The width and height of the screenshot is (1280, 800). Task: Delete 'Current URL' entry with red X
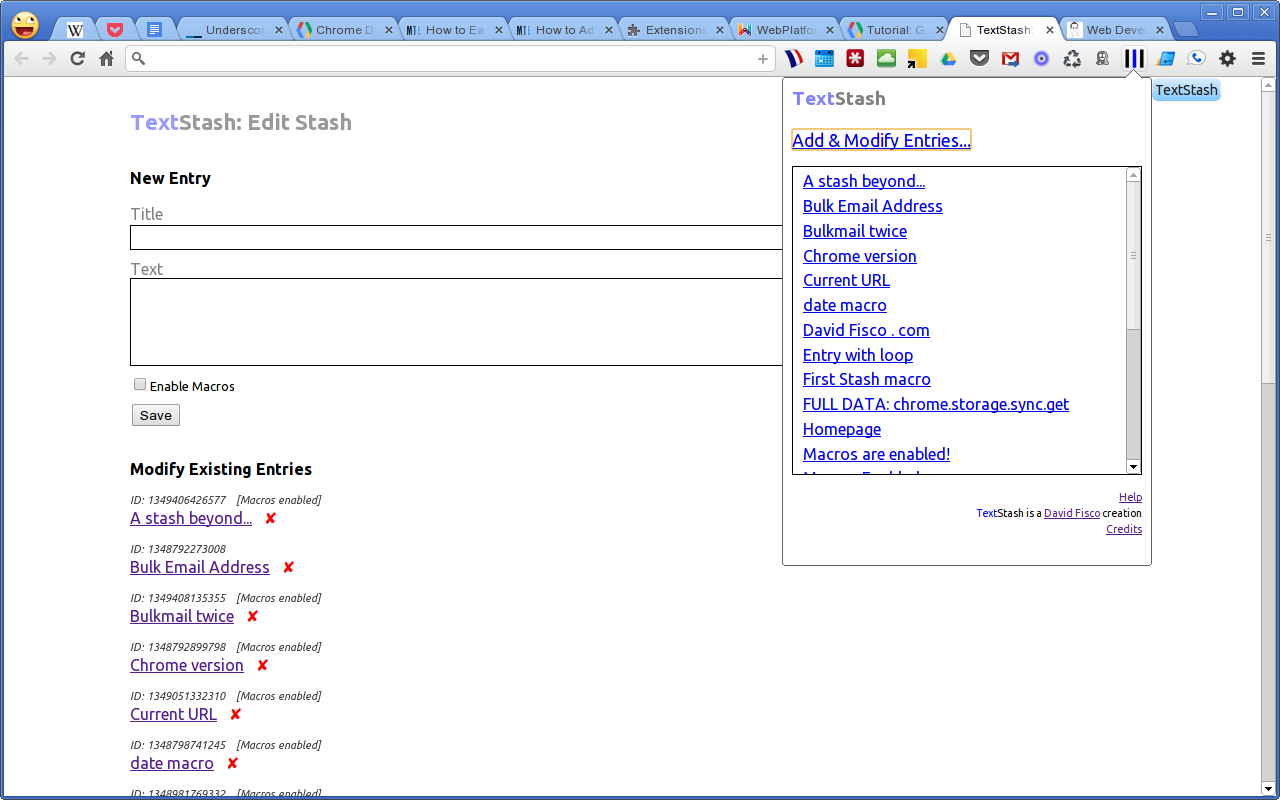(x=235, y=714)
